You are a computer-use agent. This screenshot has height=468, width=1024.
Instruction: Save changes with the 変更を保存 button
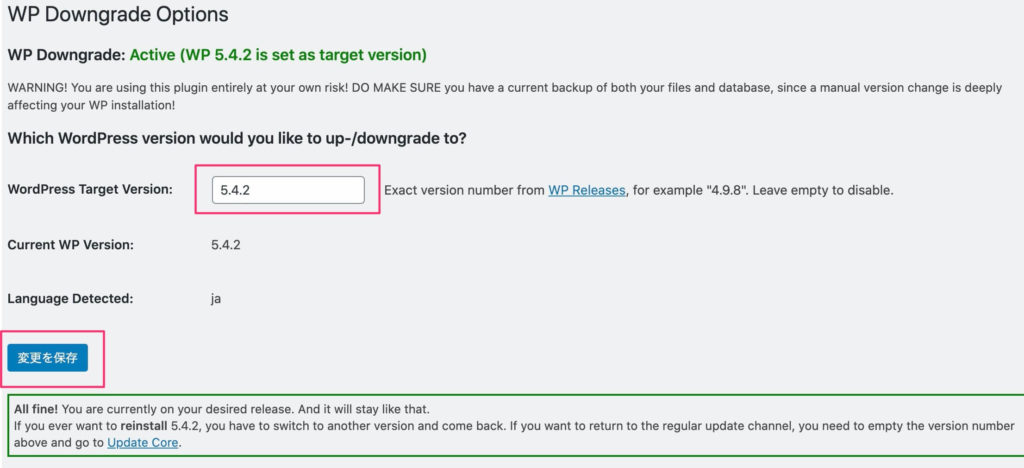tap(48, 358)
